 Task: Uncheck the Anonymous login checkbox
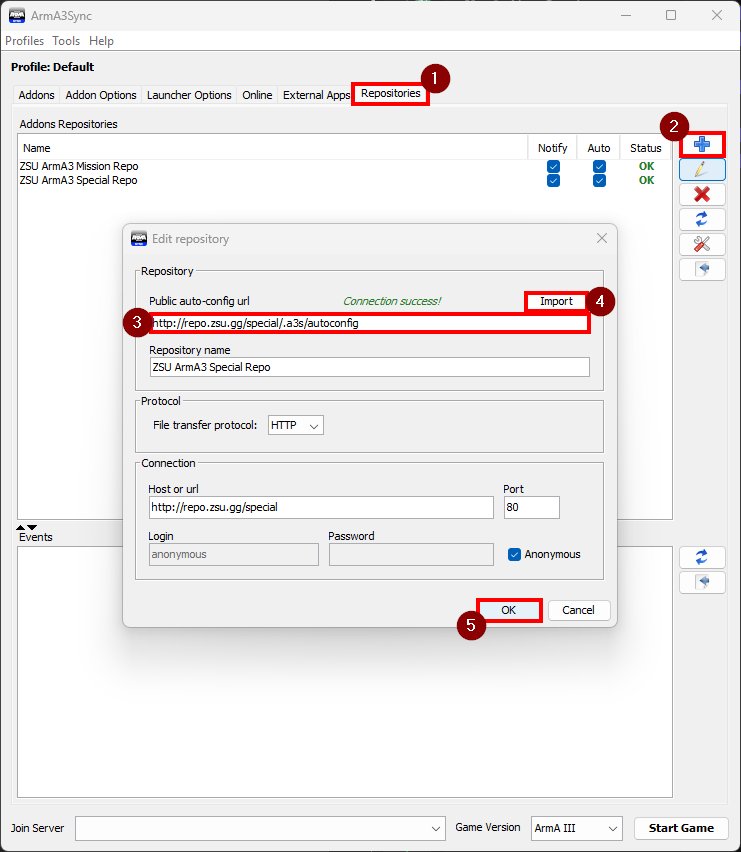515,554
